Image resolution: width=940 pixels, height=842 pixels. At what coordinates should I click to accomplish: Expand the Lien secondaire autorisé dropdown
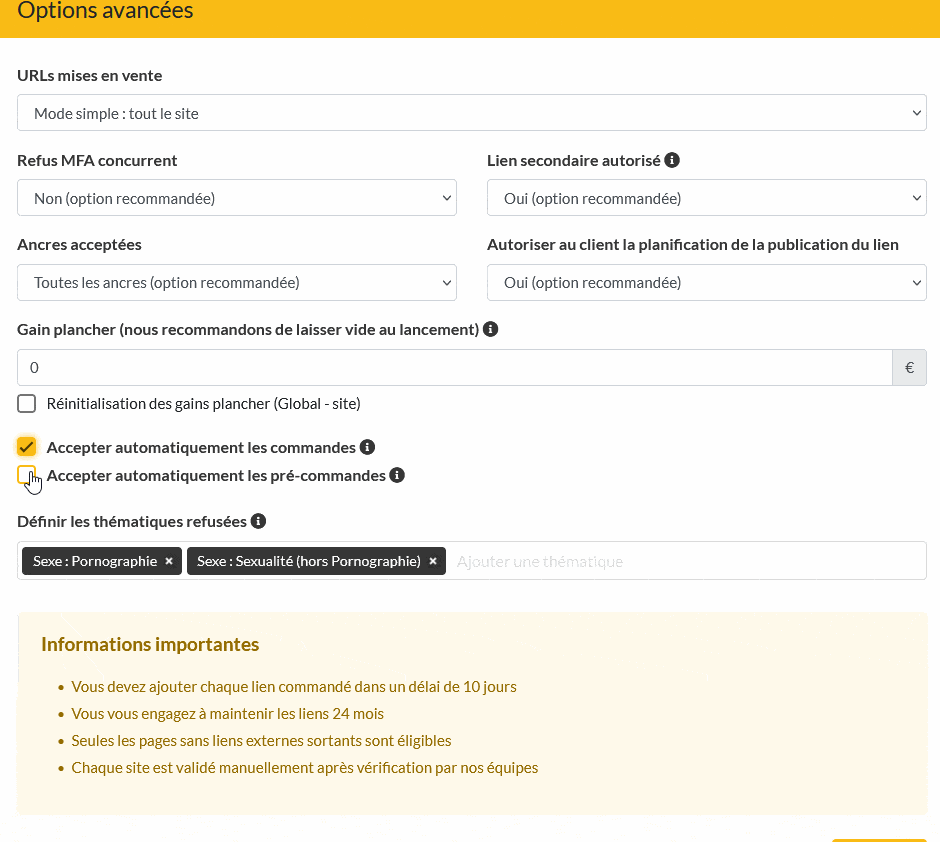pyautogui.click(x=706, y=198)
